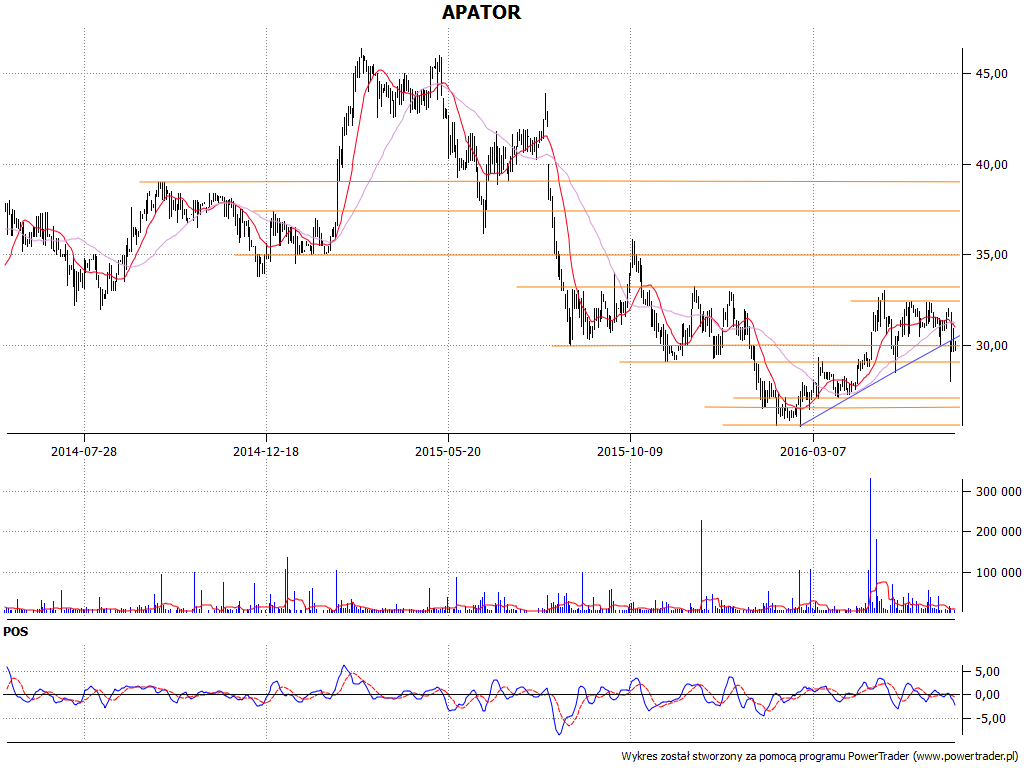The height and width of the screenshot is (768, 1024).
Task: Click the APATOR chart title
Action: (481, 12)
